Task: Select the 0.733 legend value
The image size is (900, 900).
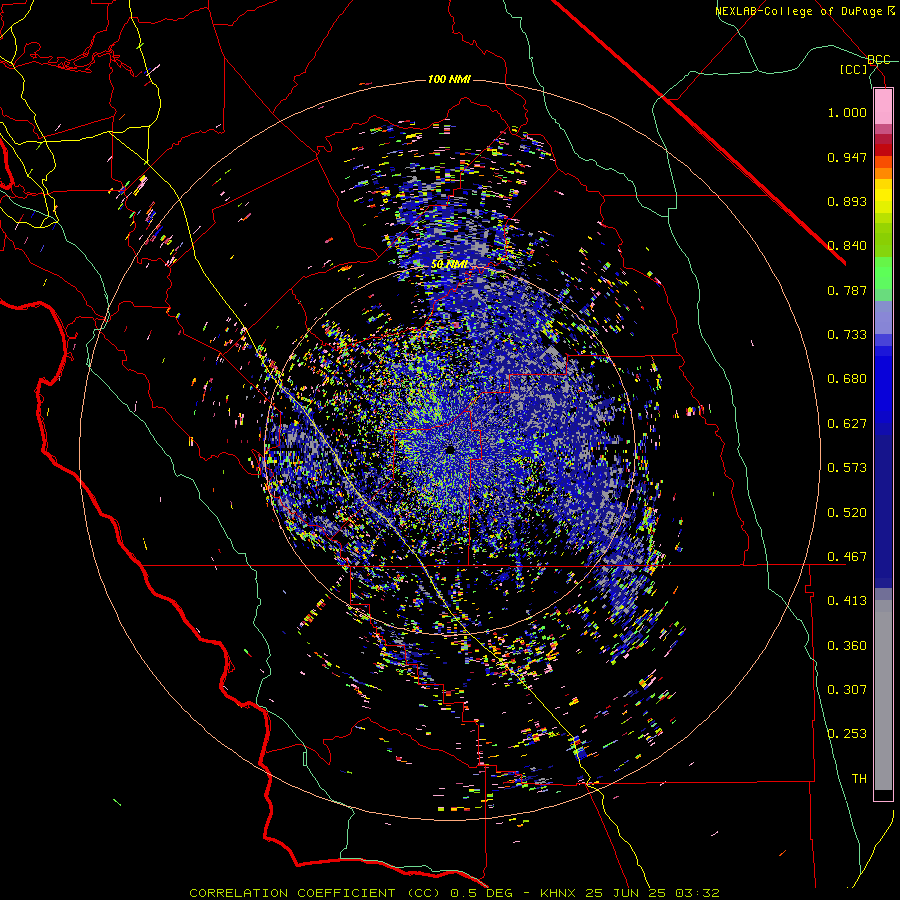Action: 847,335
